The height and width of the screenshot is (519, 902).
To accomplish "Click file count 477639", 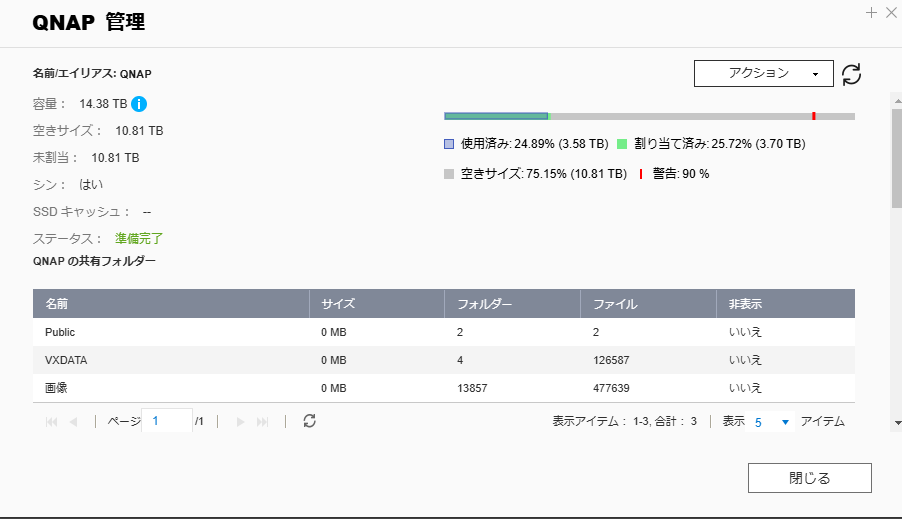I will coord(611,388).
